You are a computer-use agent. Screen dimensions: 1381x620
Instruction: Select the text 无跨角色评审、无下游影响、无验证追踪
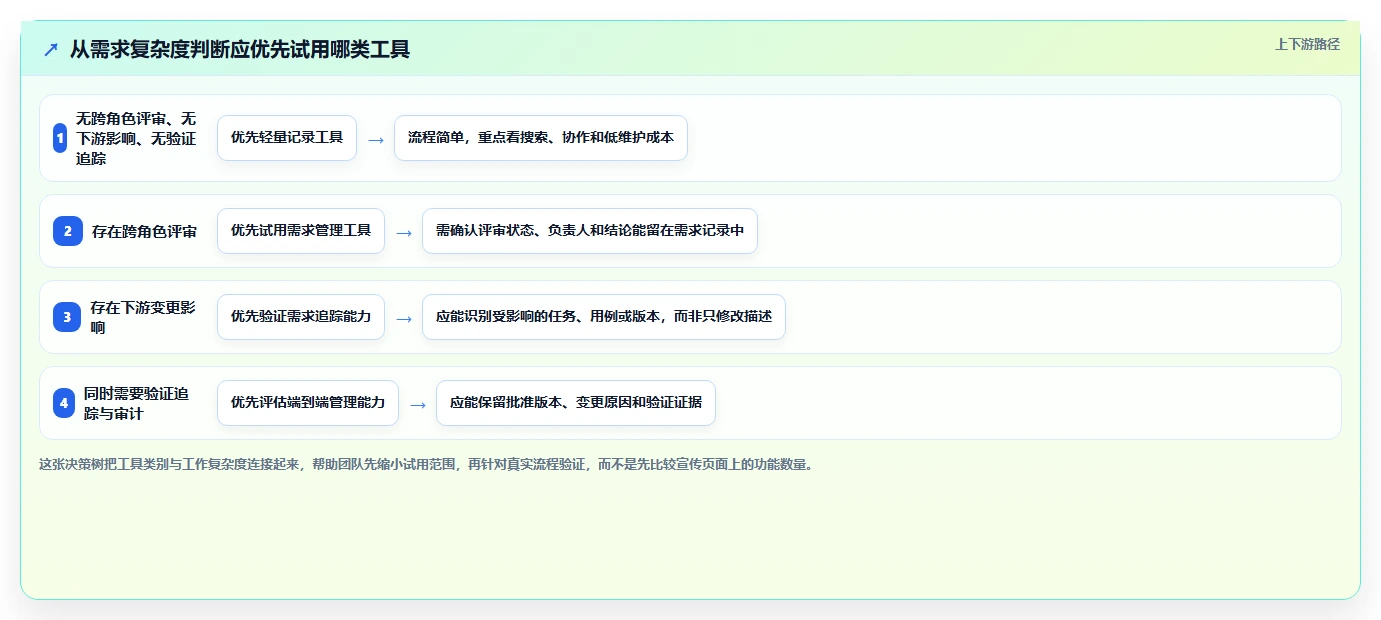pyautogui.click(x=136, y=138)
